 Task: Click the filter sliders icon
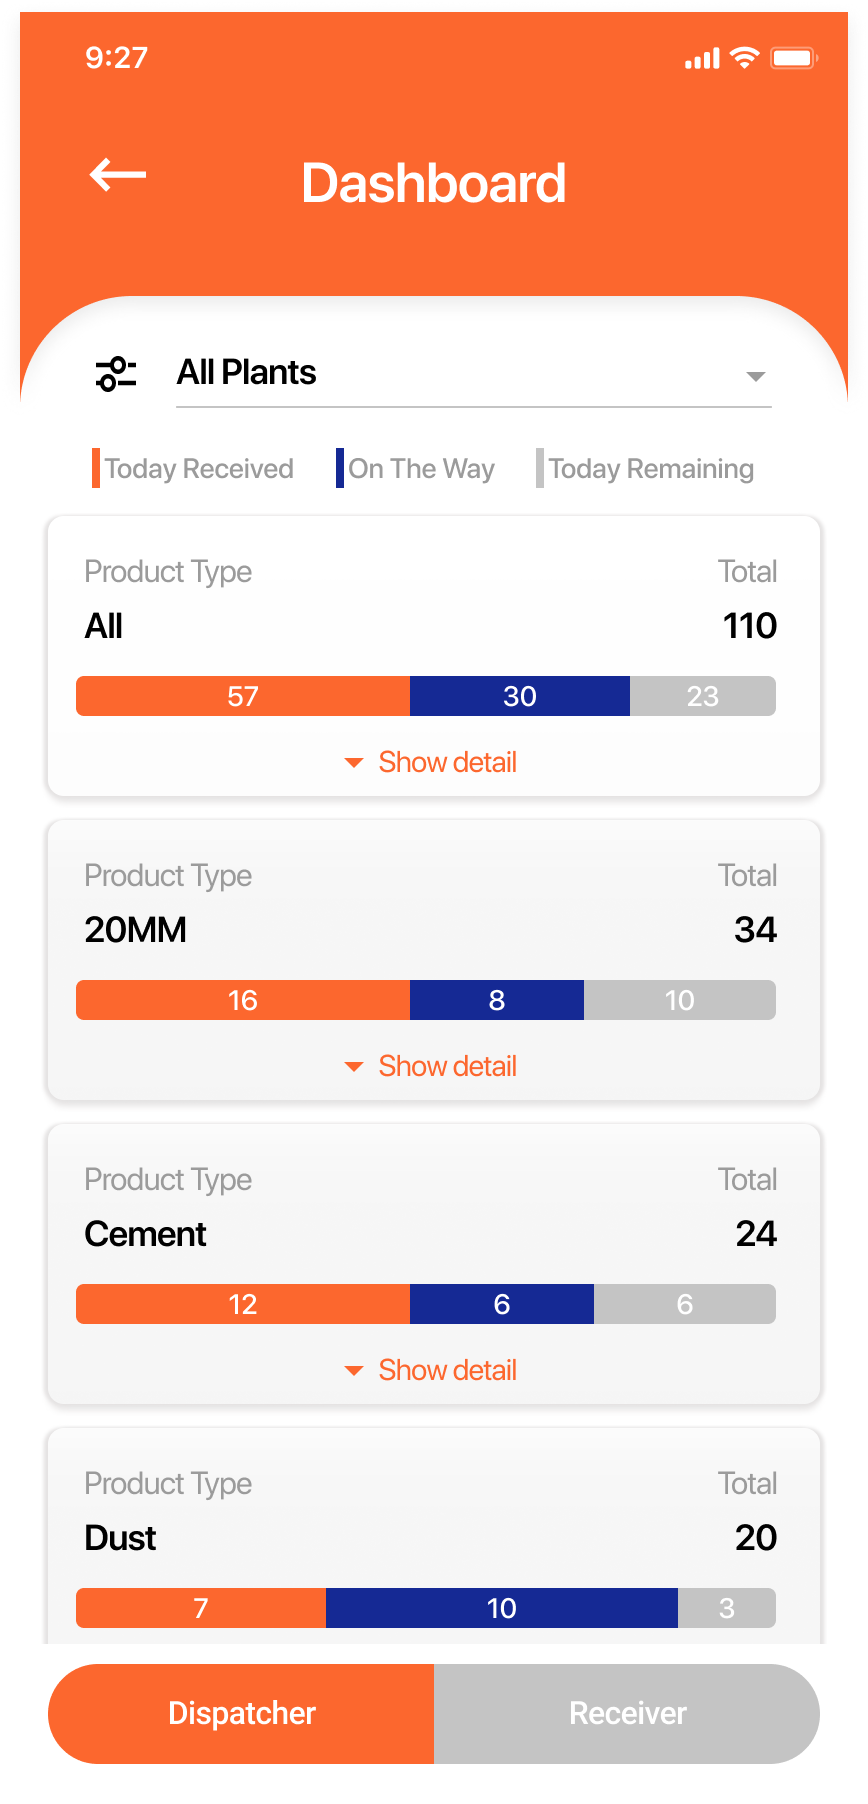[116, 374]
